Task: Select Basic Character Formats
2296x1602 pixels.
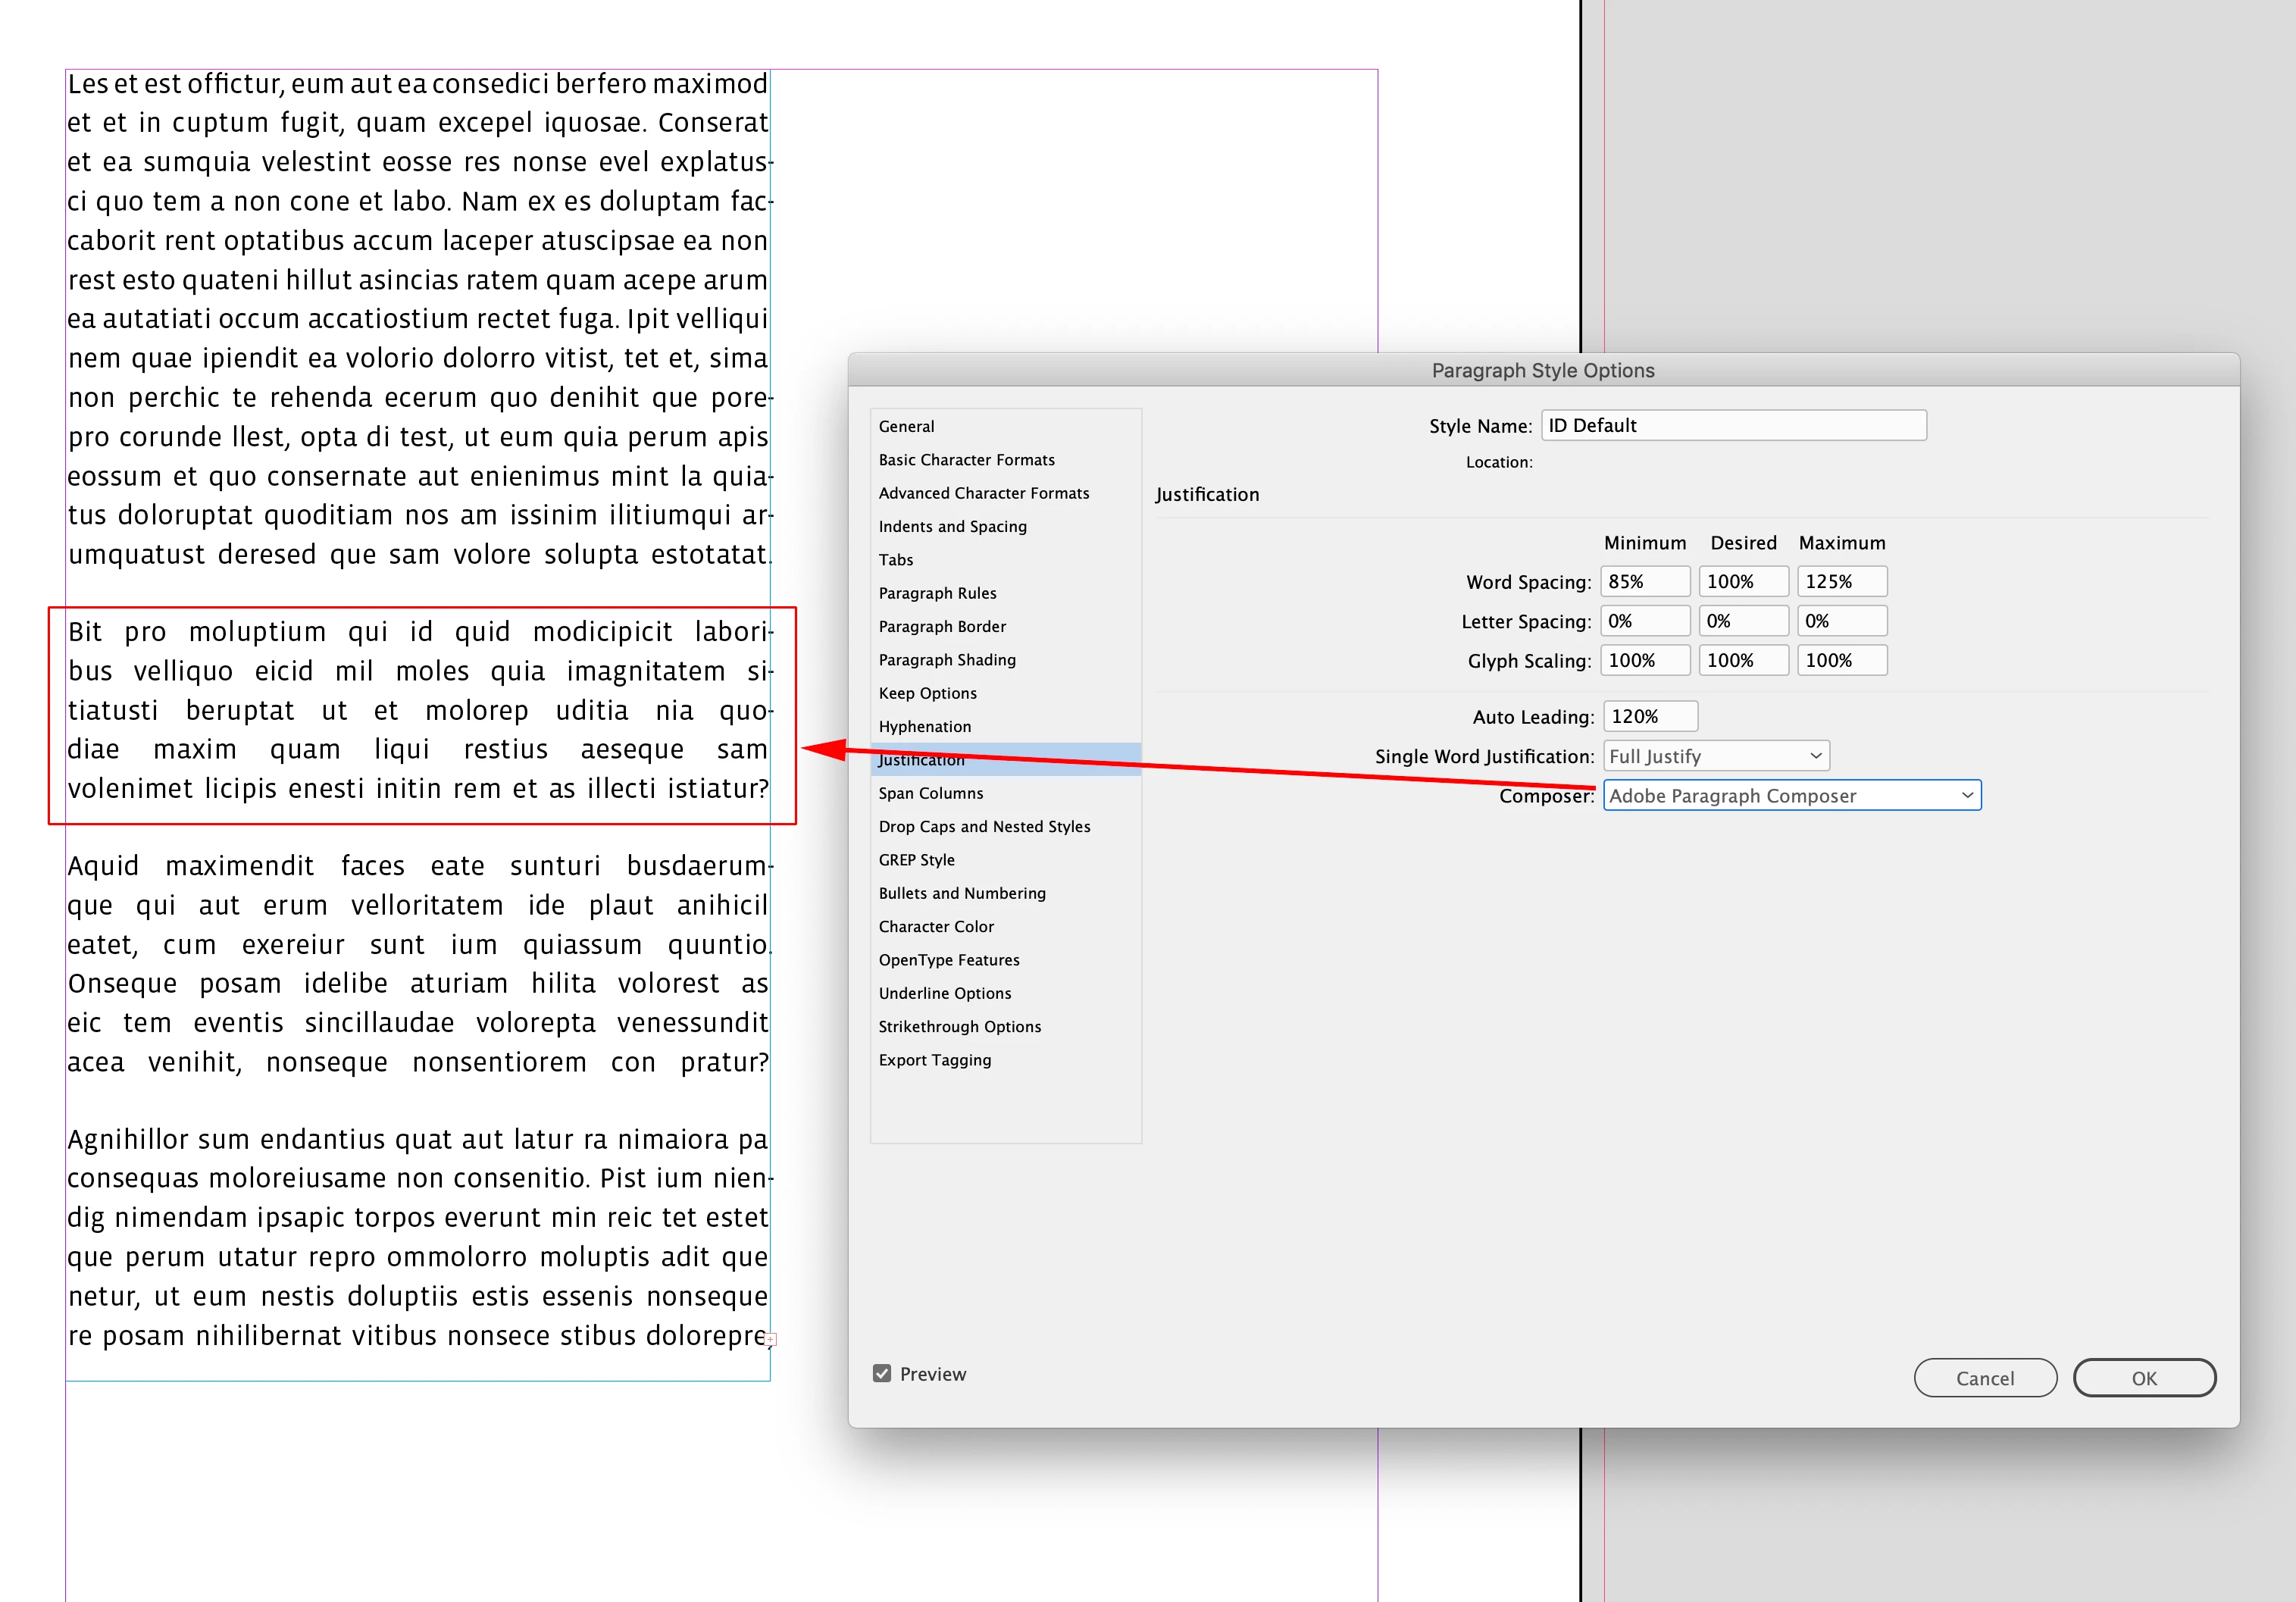Action: [966, 459]
